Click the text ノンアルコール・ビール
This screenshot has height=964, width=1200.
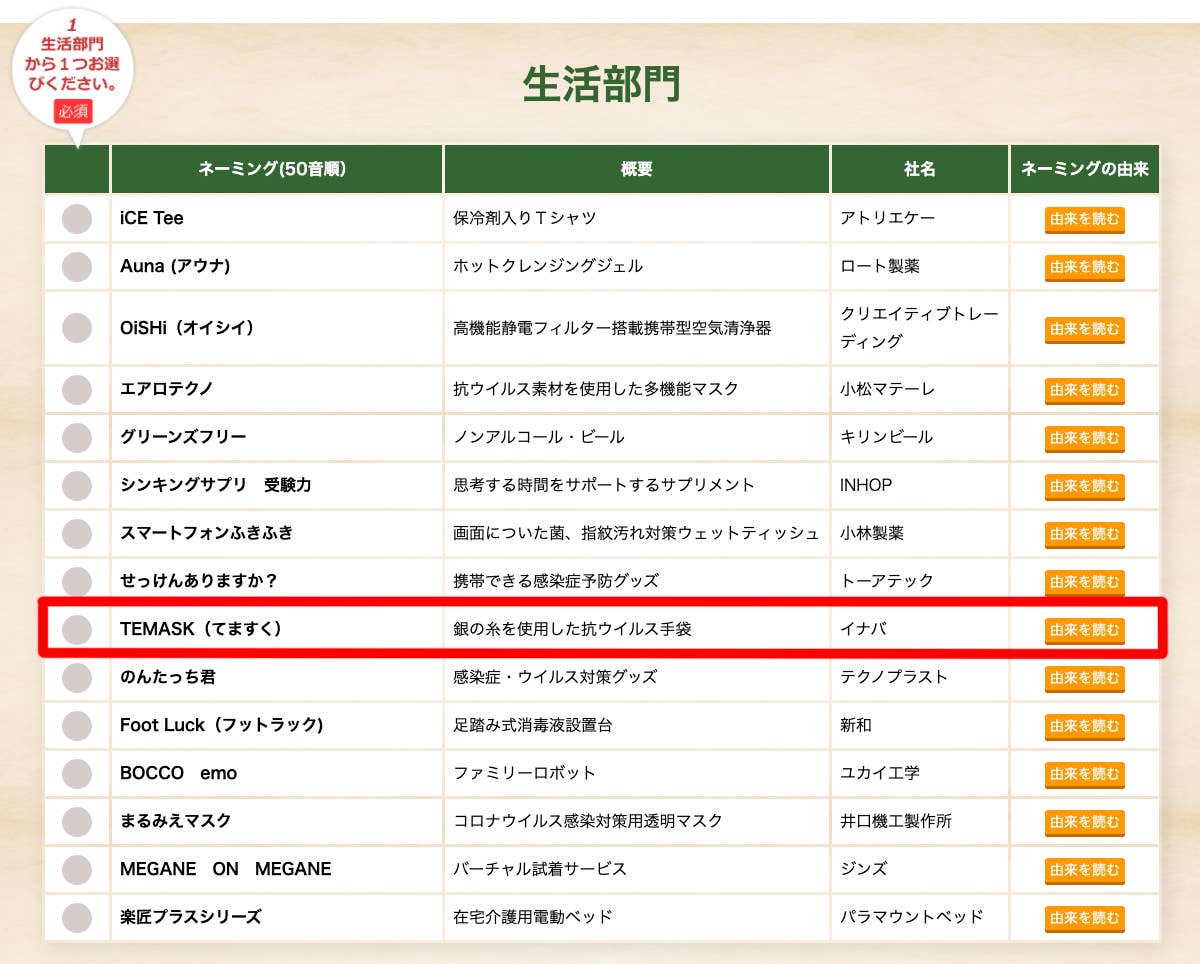[539, 436]
